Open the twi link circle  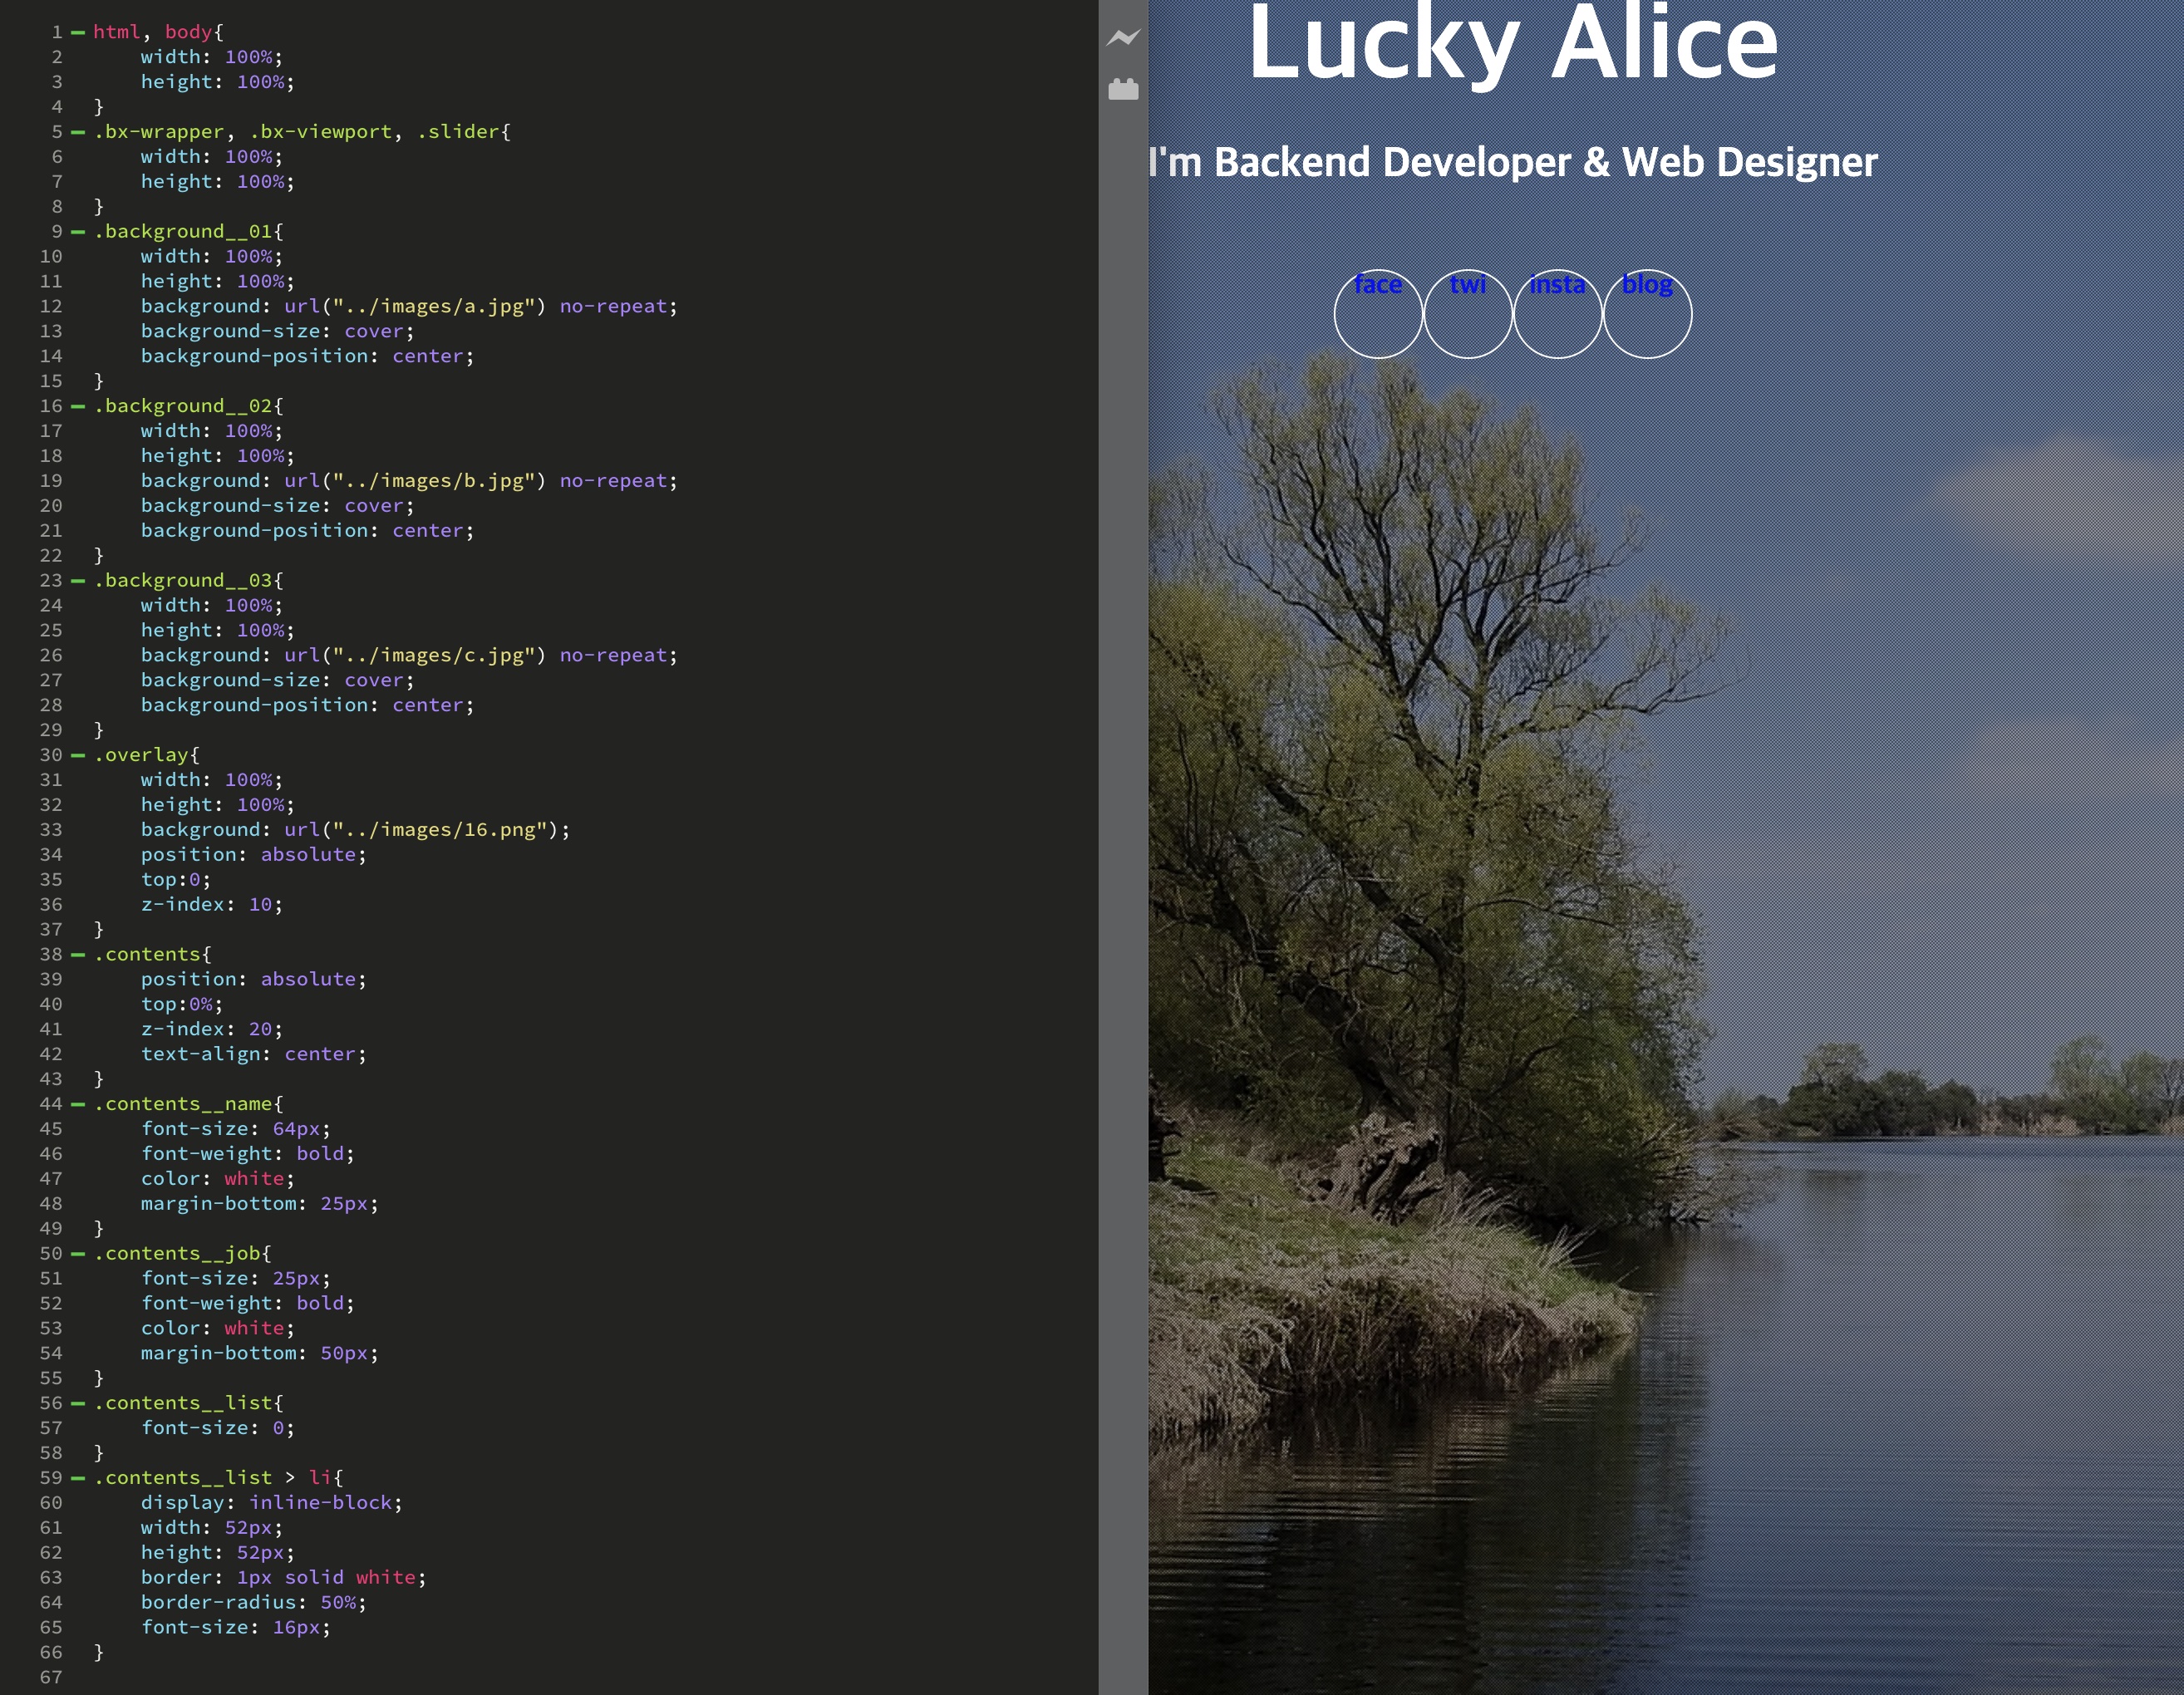click(1467, 285)
